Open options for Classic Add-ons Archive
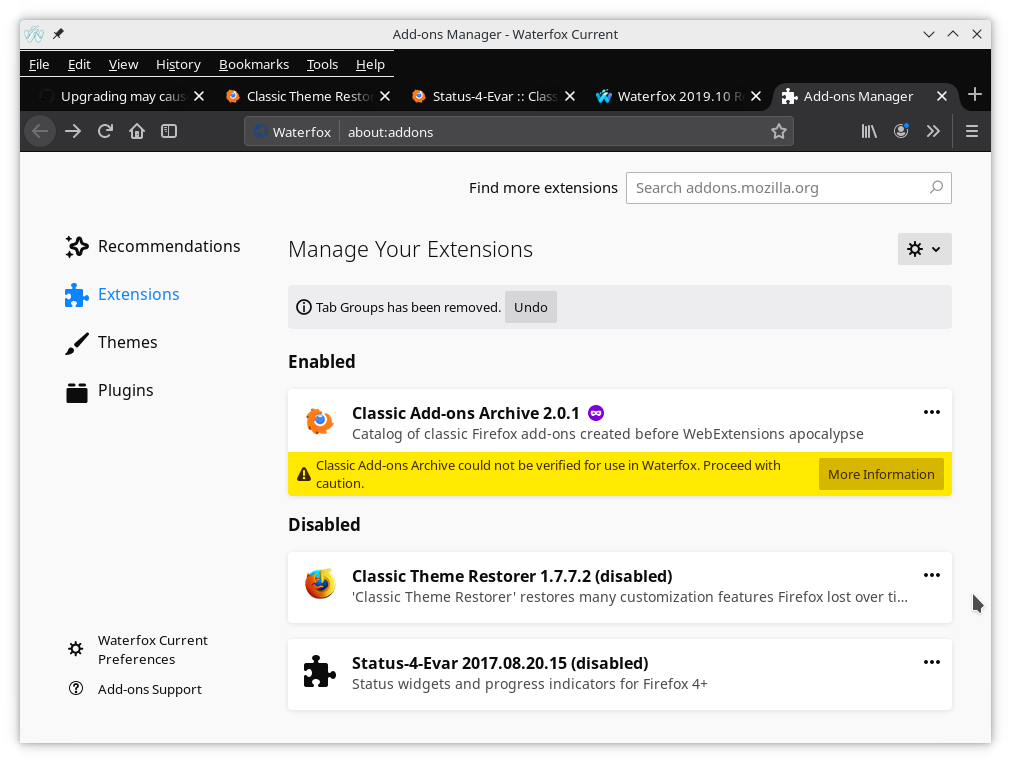The width and height of the screenshot is (1011, 763). coord(932,412)
